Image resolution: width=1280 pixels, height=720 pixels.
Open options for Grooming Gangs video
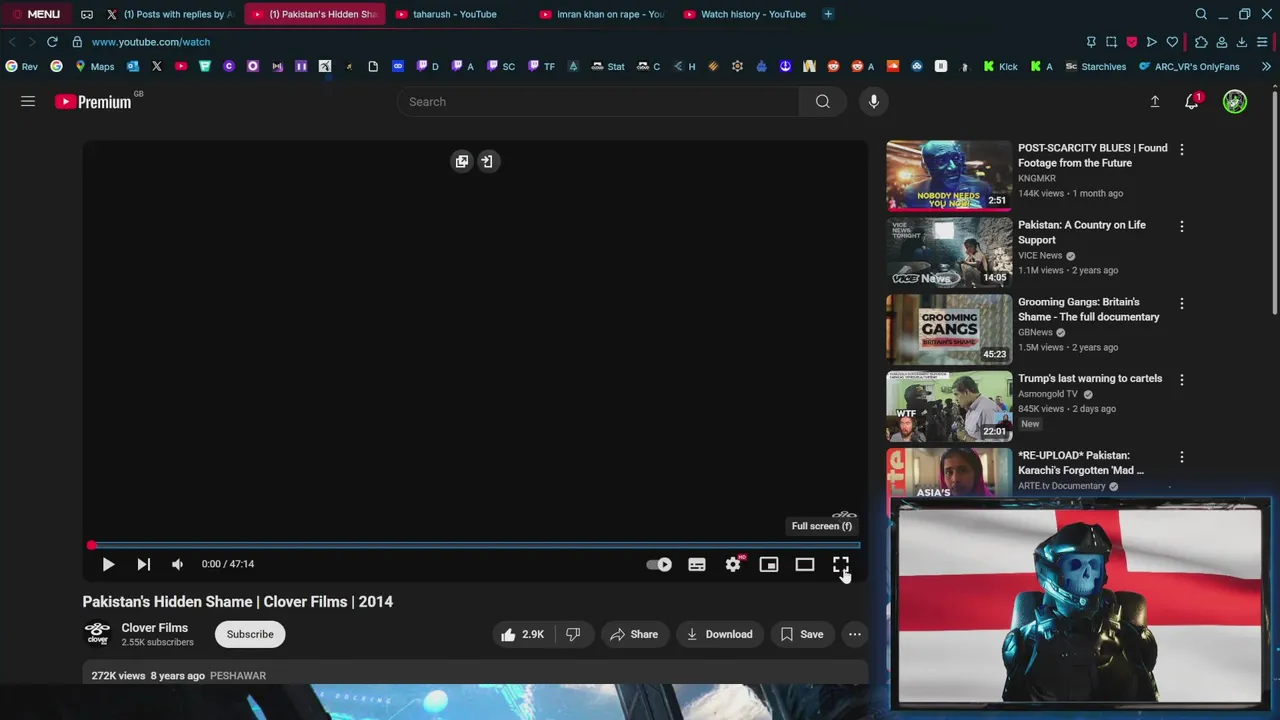coord(1182,303)
